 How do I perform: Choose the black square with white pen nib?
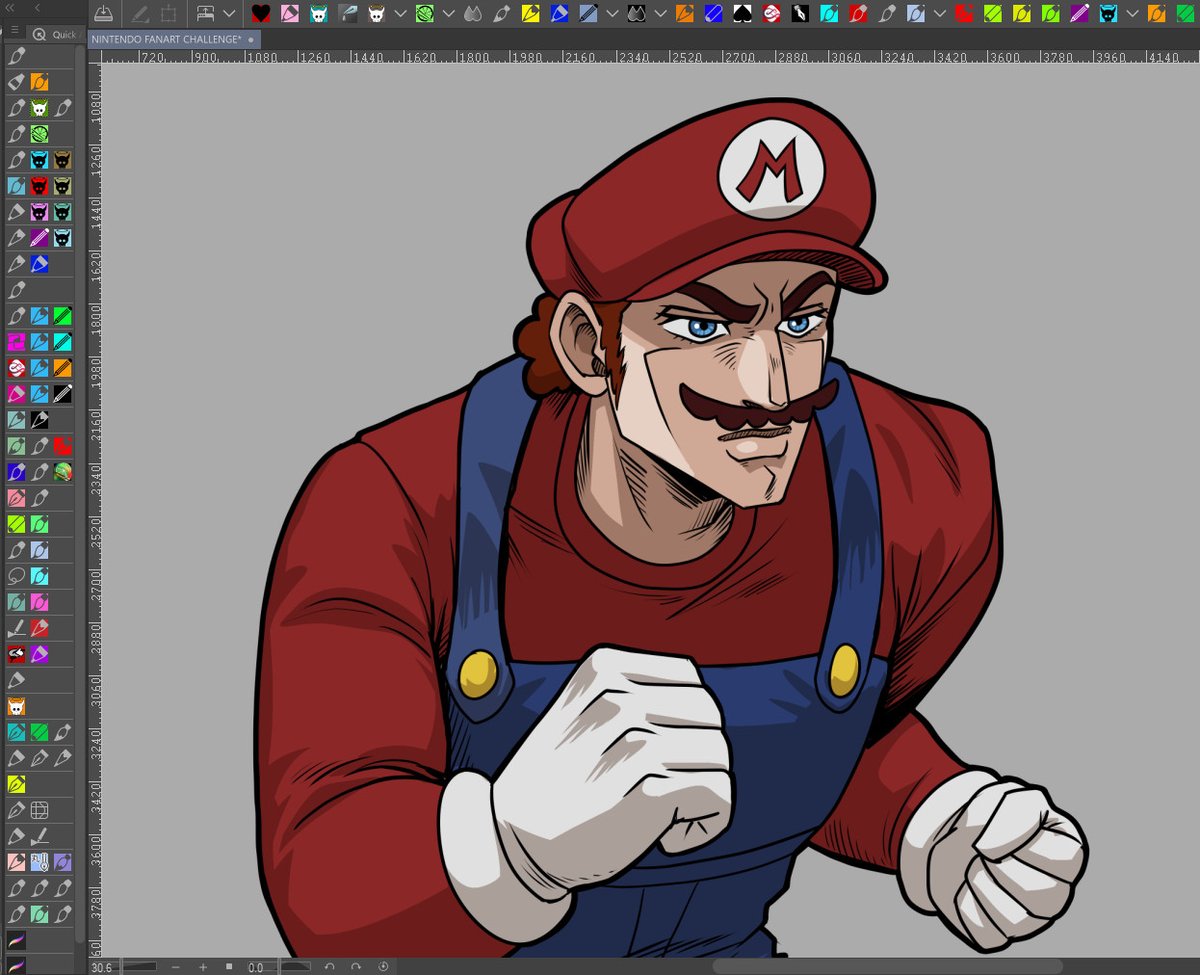[x=800, y=13]
